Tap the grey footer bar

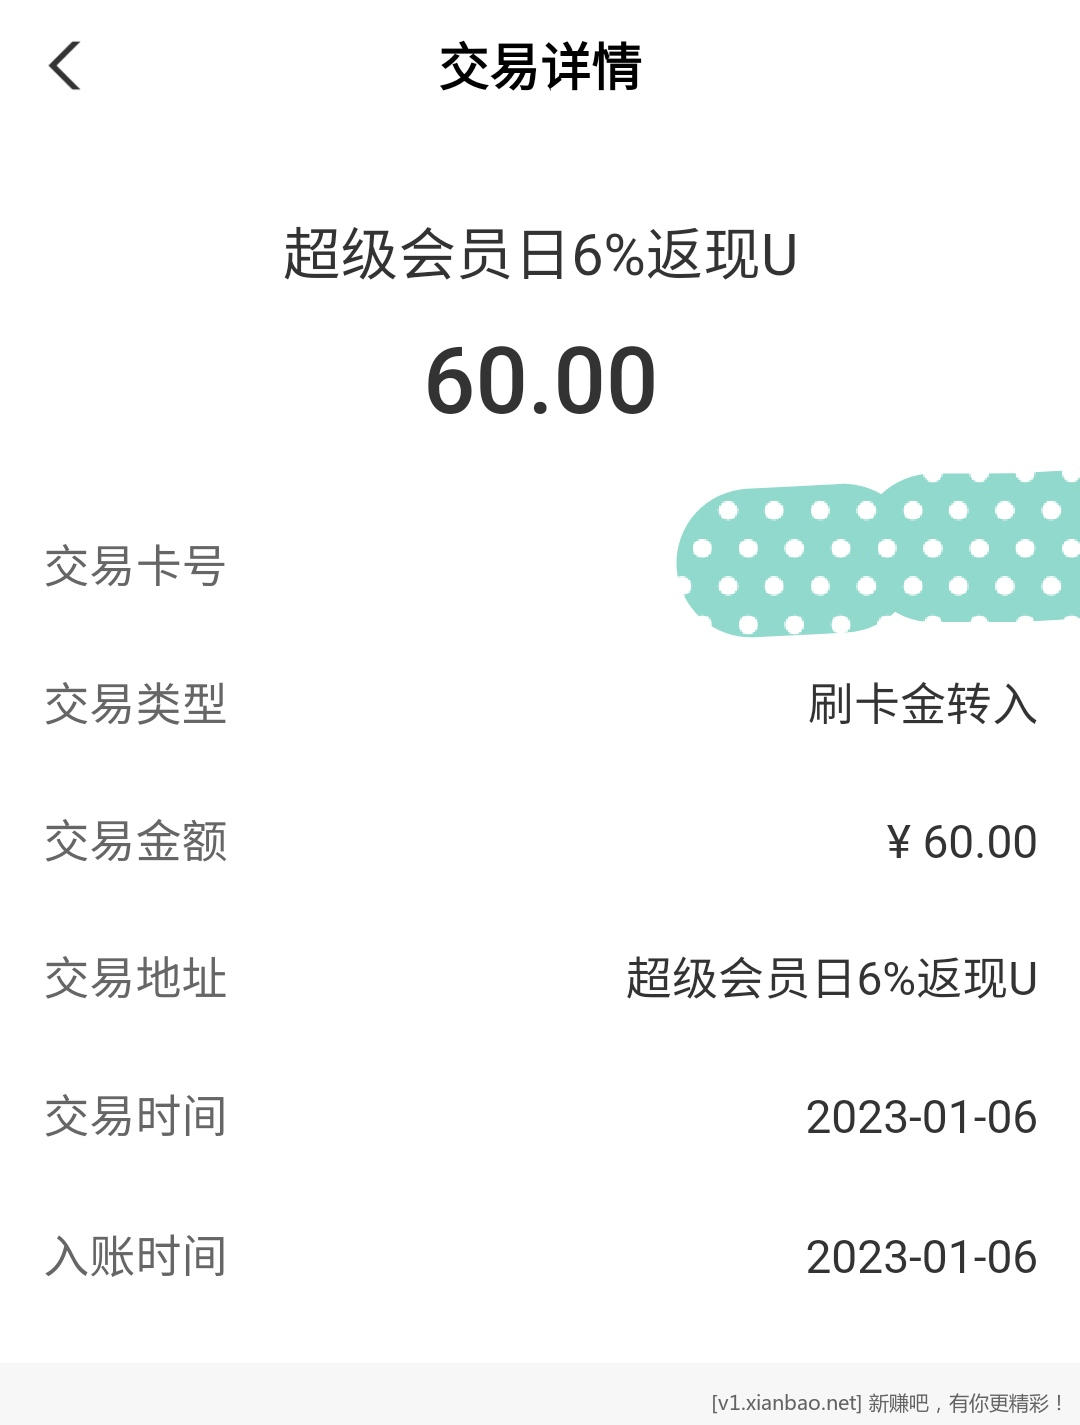point(540,1394)
